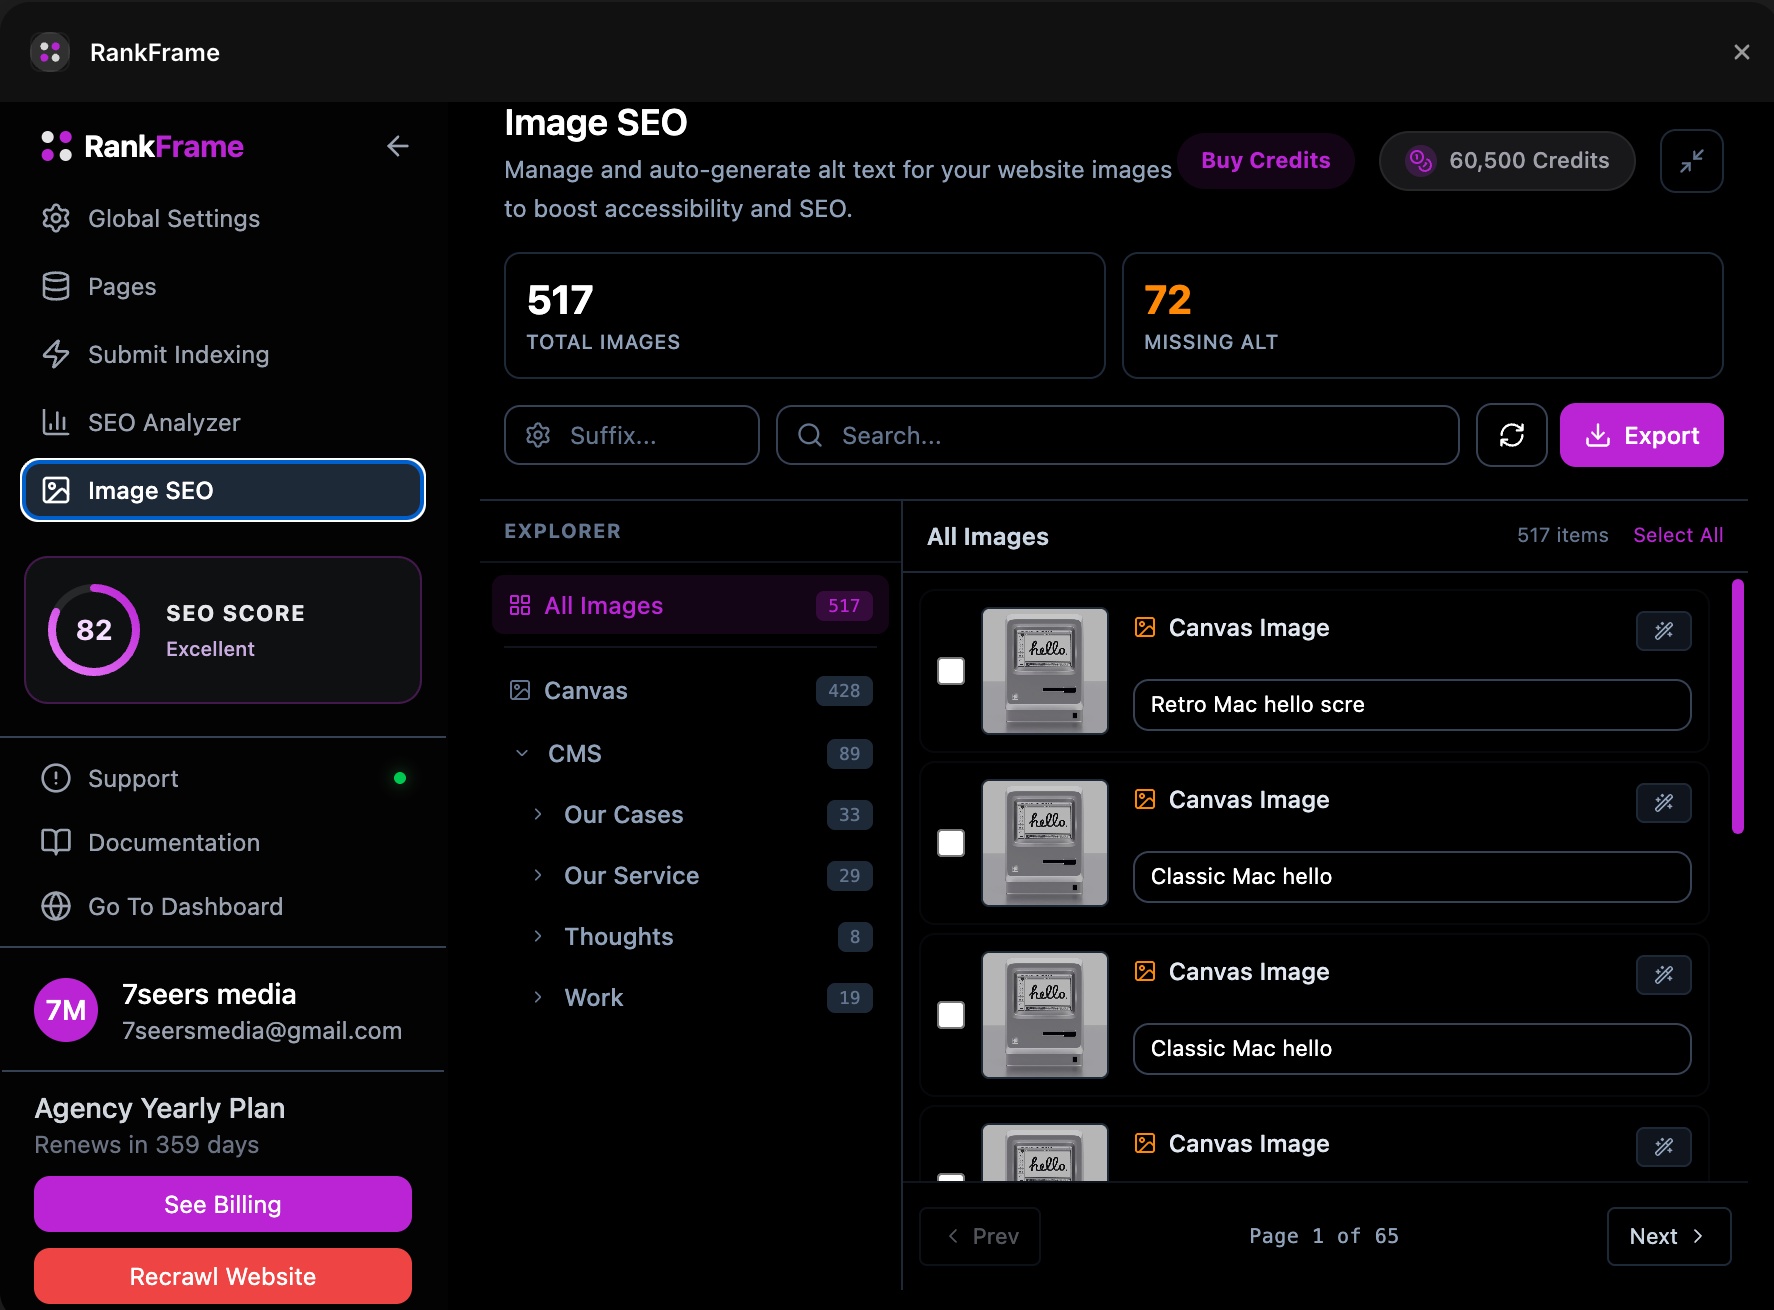Click the refresh icon next to the search bar
This screenshot has width=1774, height=1310.
click(1511, 435)
